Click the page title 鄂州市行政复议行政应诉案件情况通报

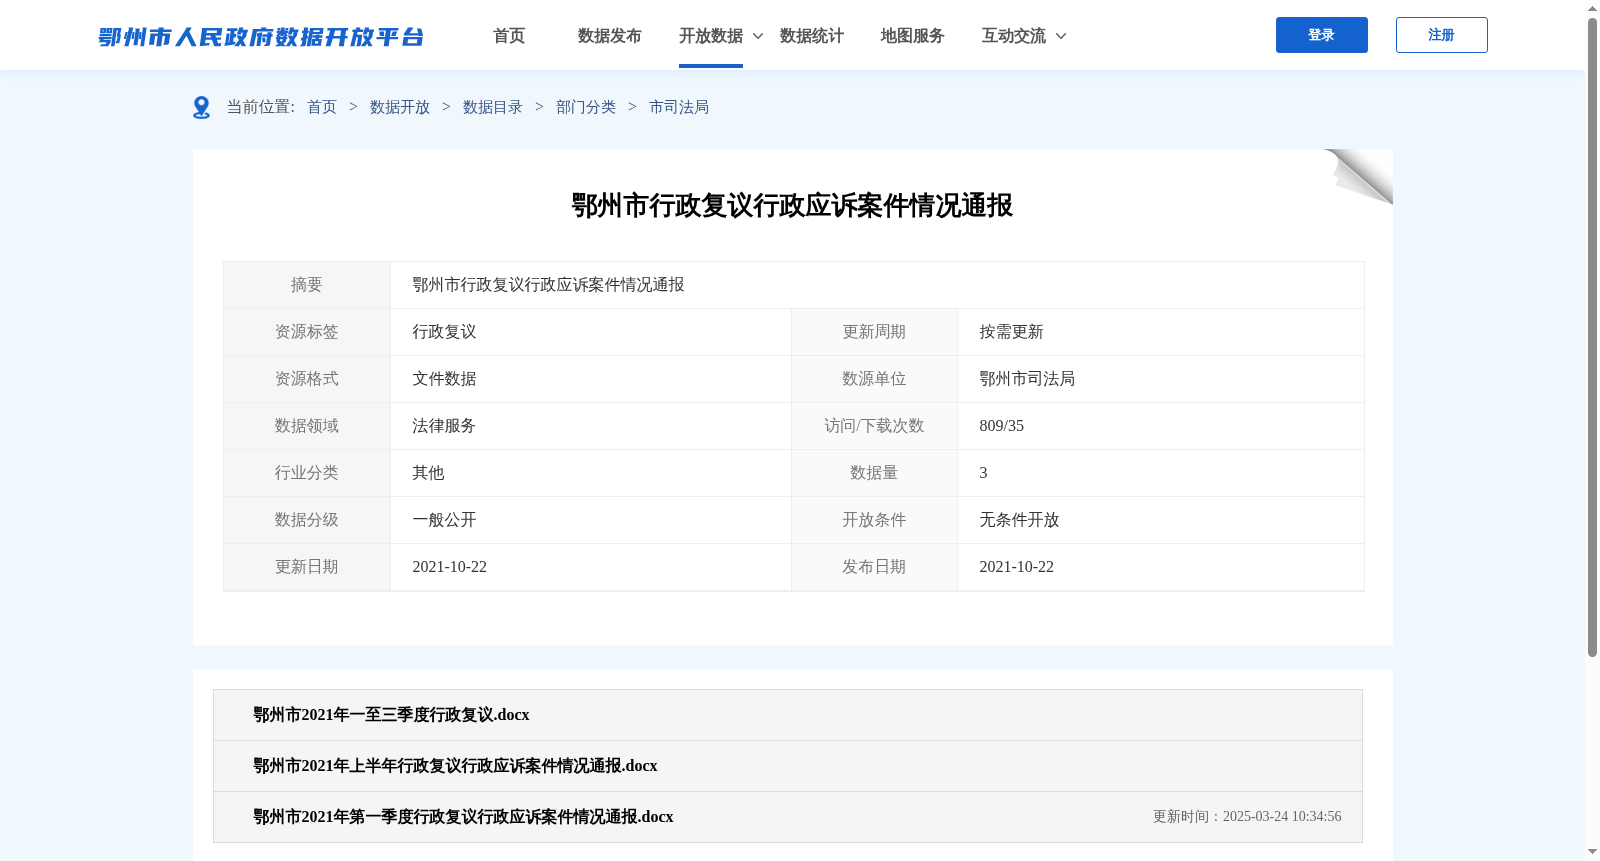[792, 205]
